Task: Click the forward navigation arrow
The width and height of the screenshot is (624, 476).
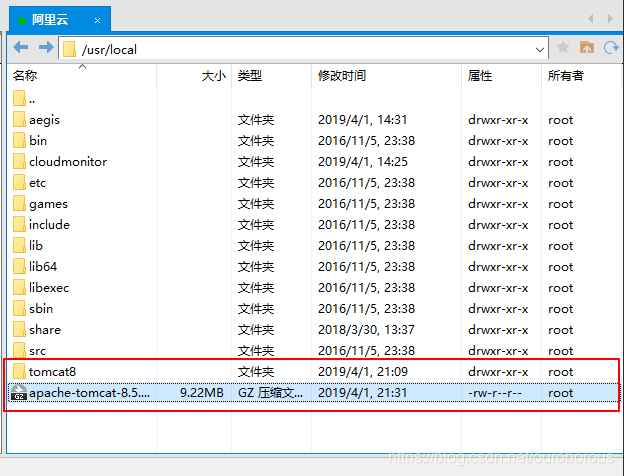Action: point(46,47)
